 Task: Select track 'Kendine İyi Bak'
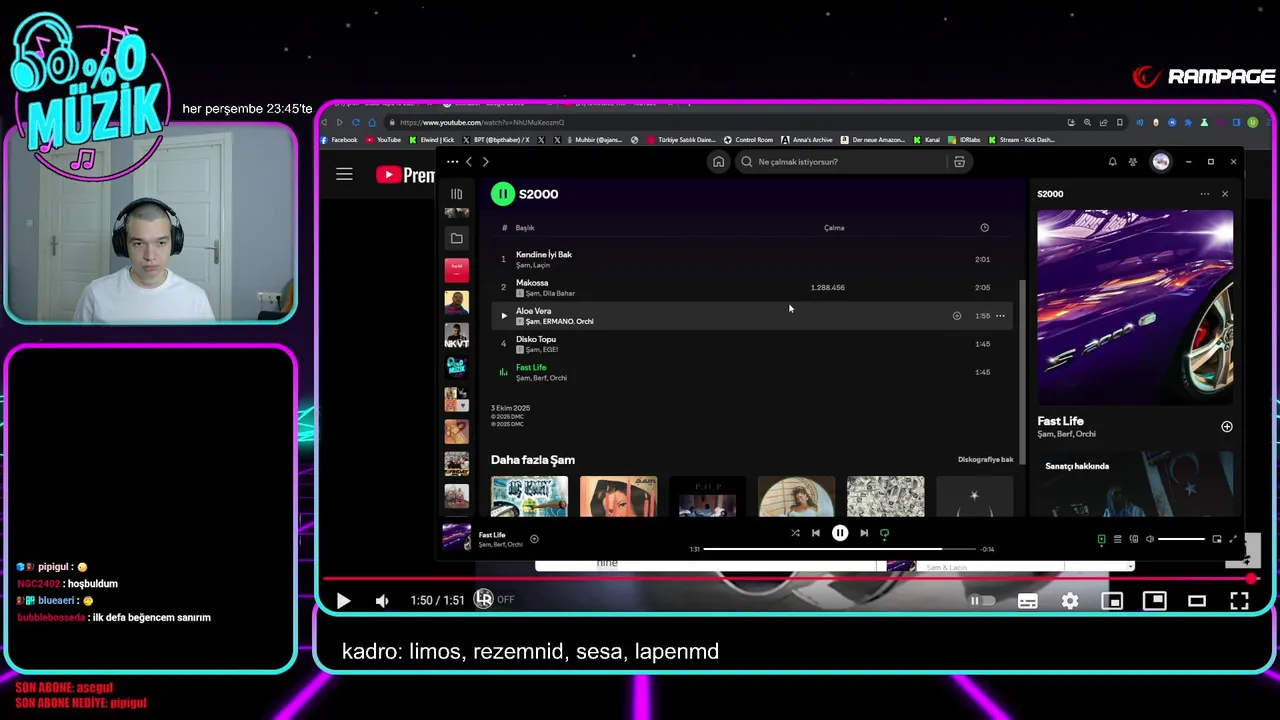click(x=751, y=259)
